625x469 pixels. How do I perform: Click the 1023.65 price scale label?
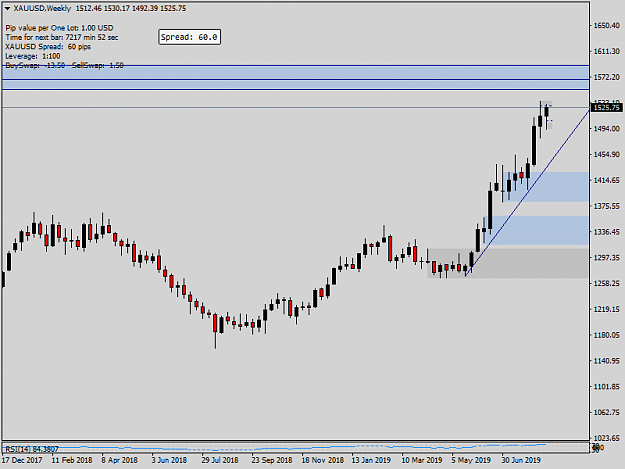[x=607, y=438]
